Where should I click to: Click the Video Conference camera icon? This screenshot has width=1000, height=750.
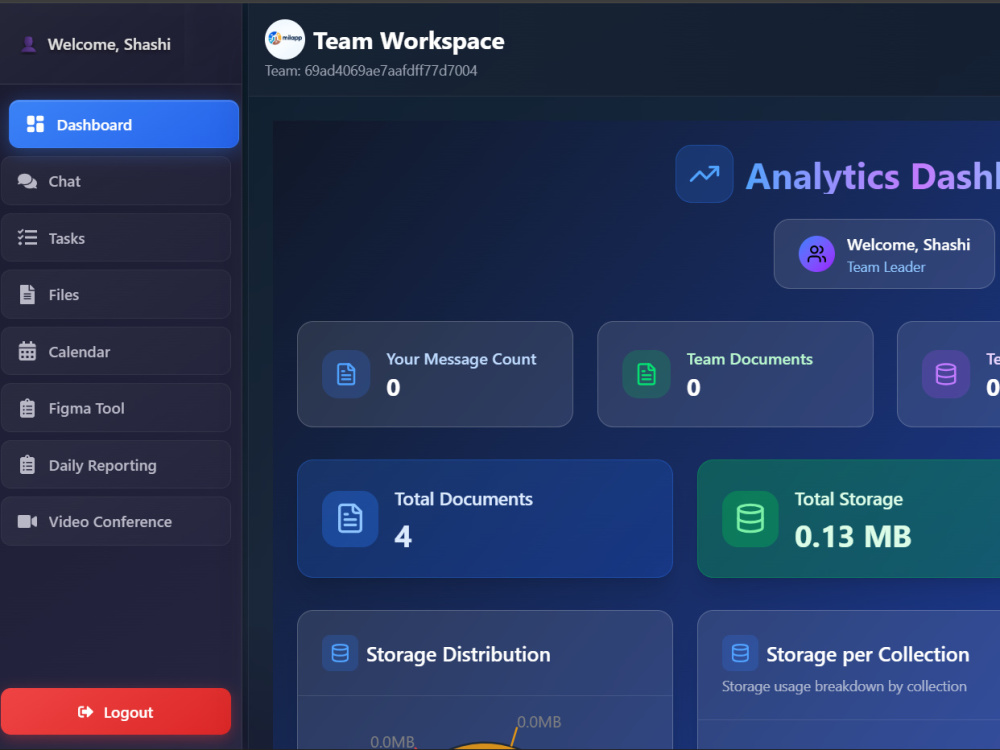click(27, 522)
